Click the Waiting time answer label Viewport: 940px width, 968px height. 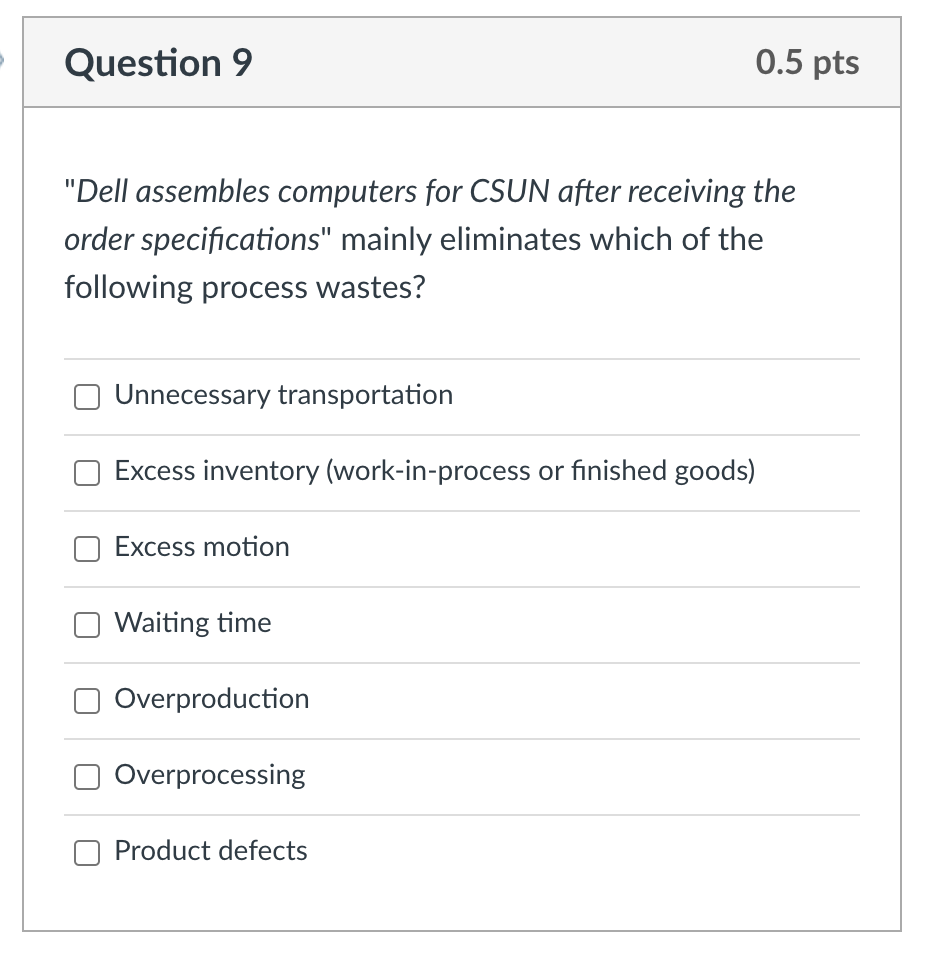[192, 623]
